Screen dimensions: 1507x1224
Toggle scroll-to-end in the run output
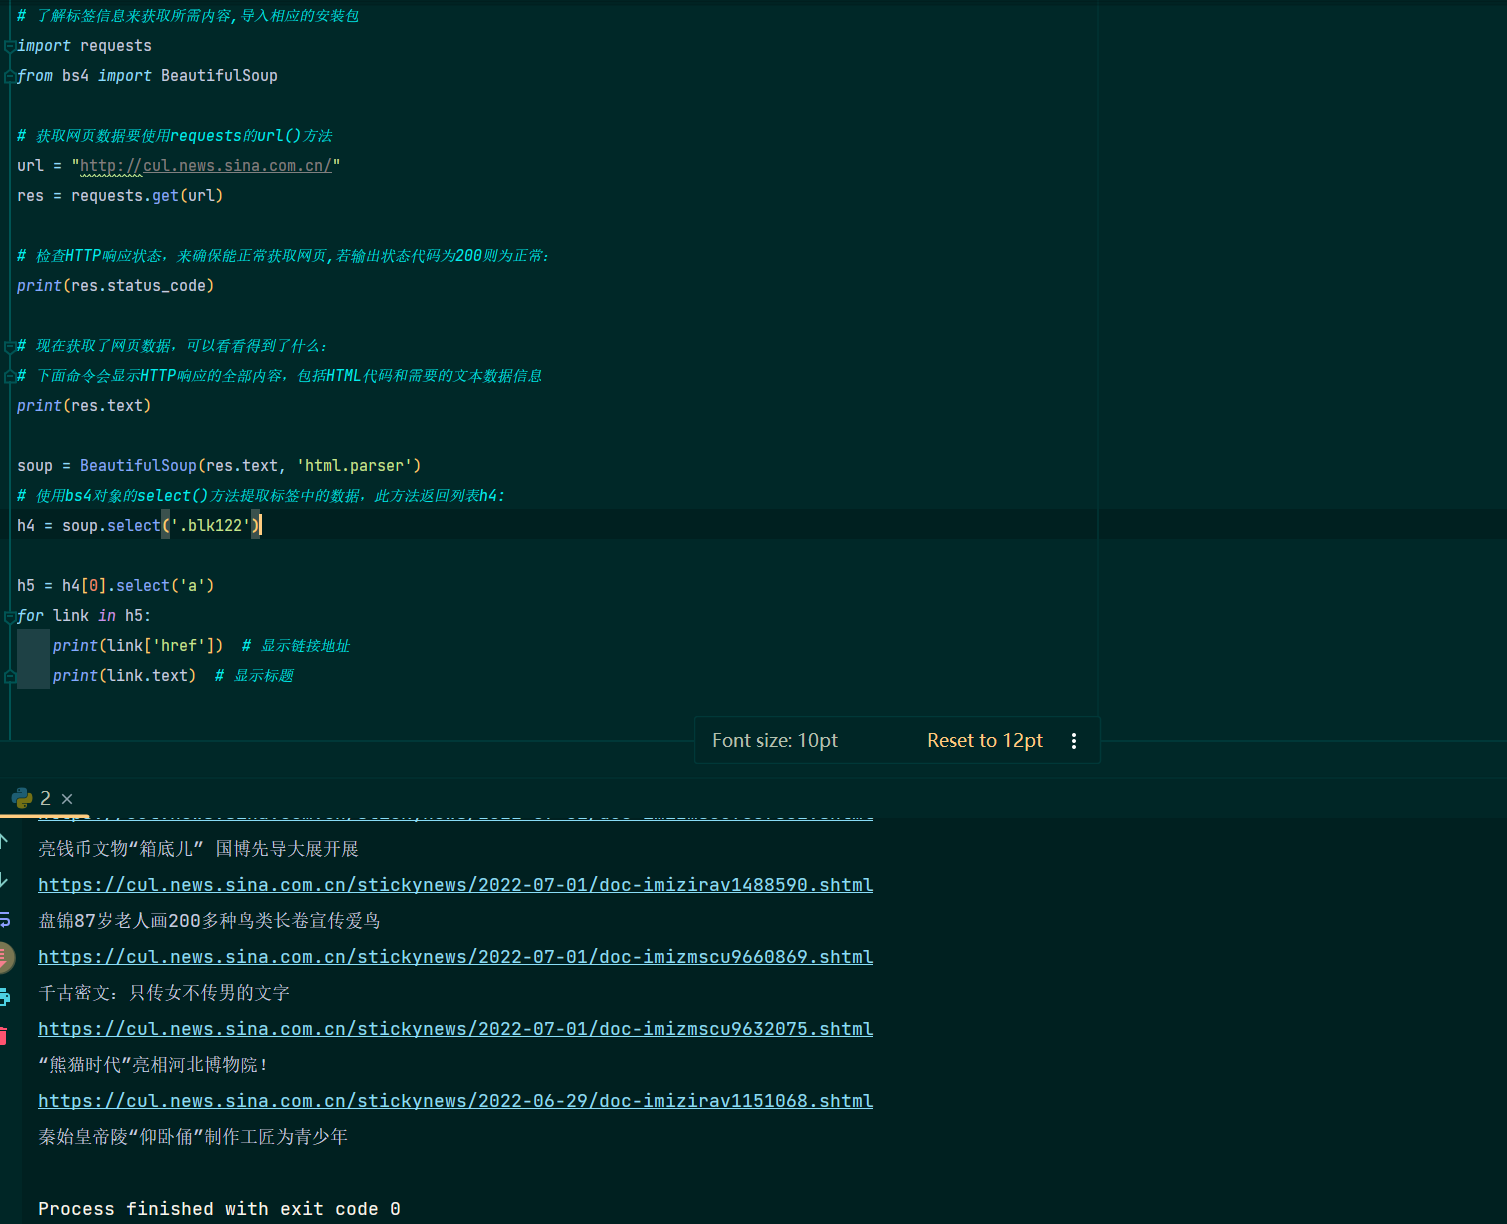coord(5,957)
